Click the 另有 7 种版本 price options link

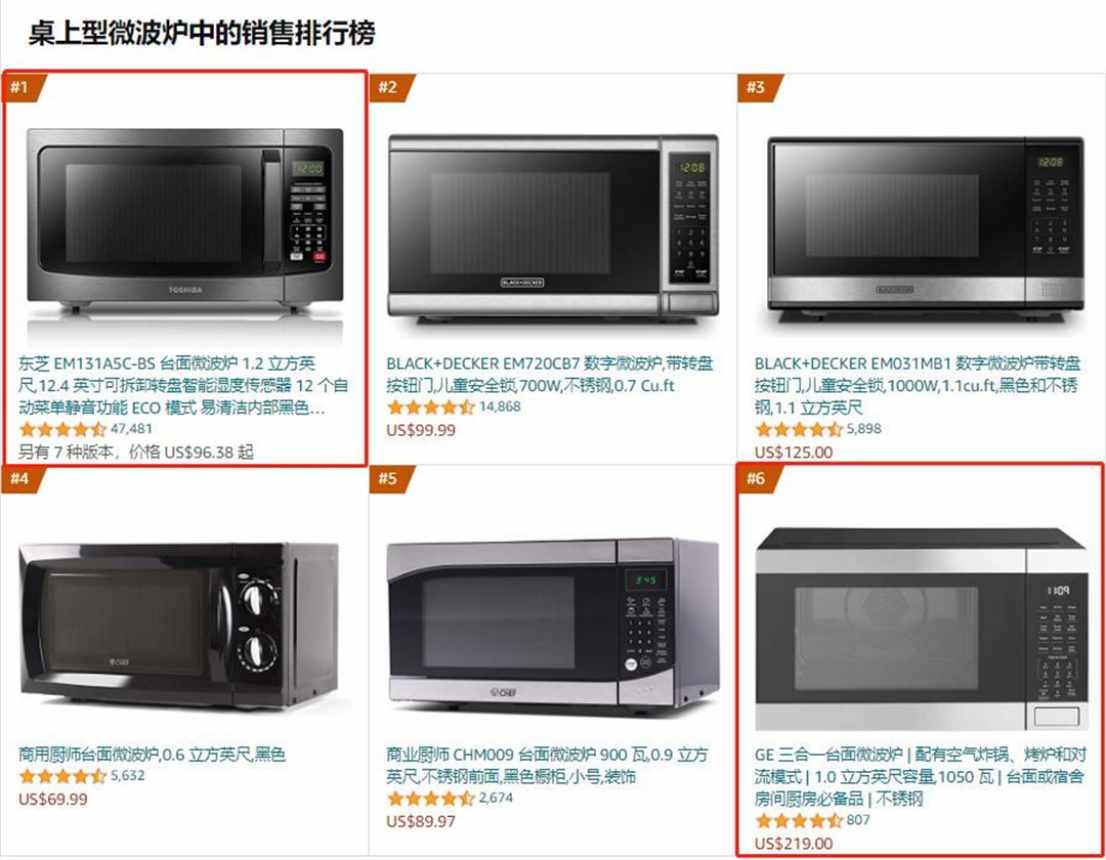pos(135,452)
